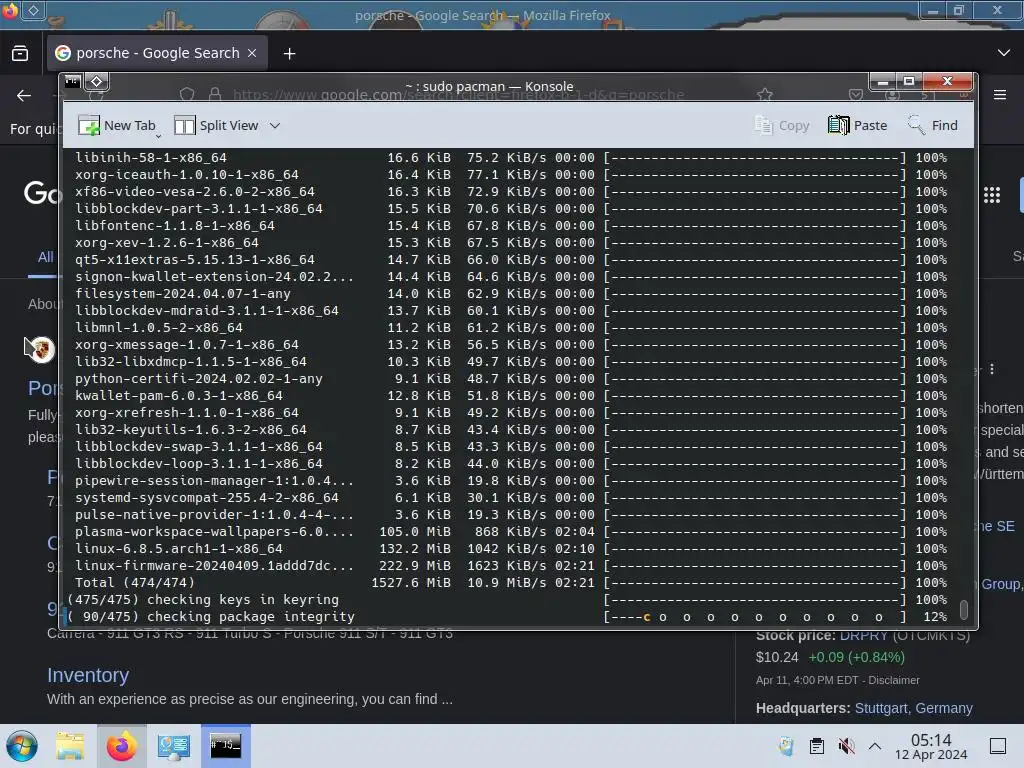Launch the file manager from taskbar
1024x768 pixels.
(70, 746)
